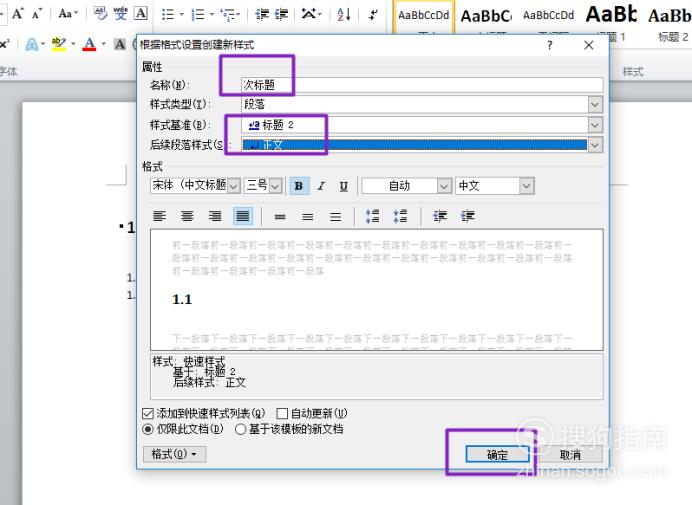
Task: Increase paragraph spacing in dialog
Action: click(x=372, y=216)
